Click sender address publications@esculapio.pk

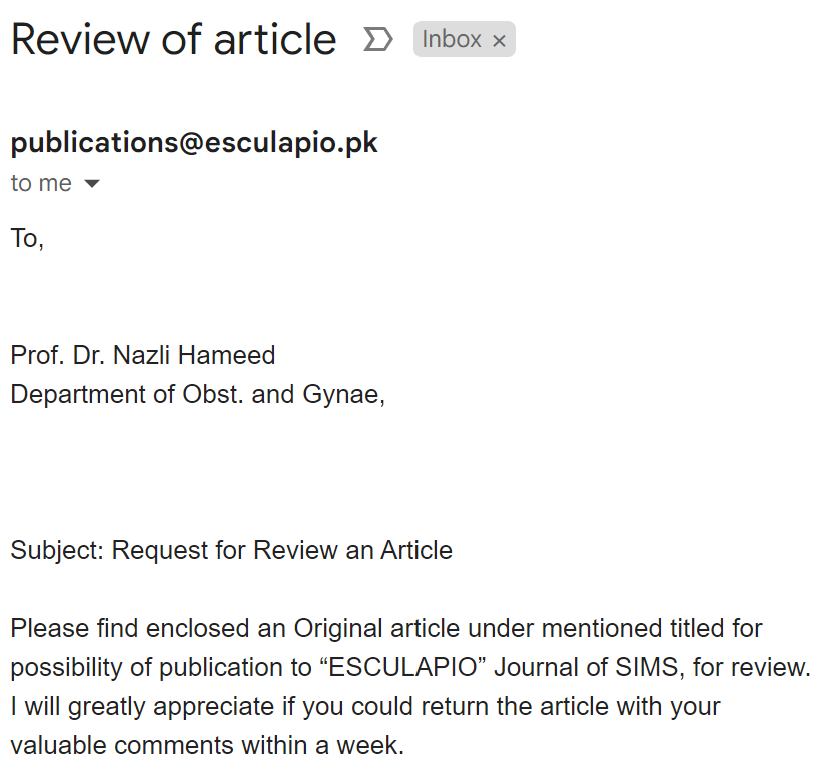point(194,143)
